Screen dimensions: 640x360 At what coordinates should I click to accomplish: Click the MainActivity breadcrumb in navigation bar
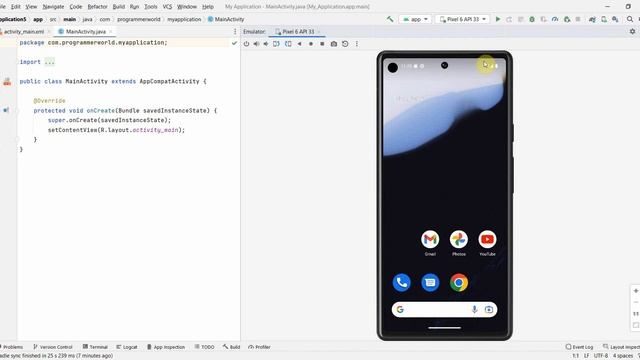(x=226, y=19)
